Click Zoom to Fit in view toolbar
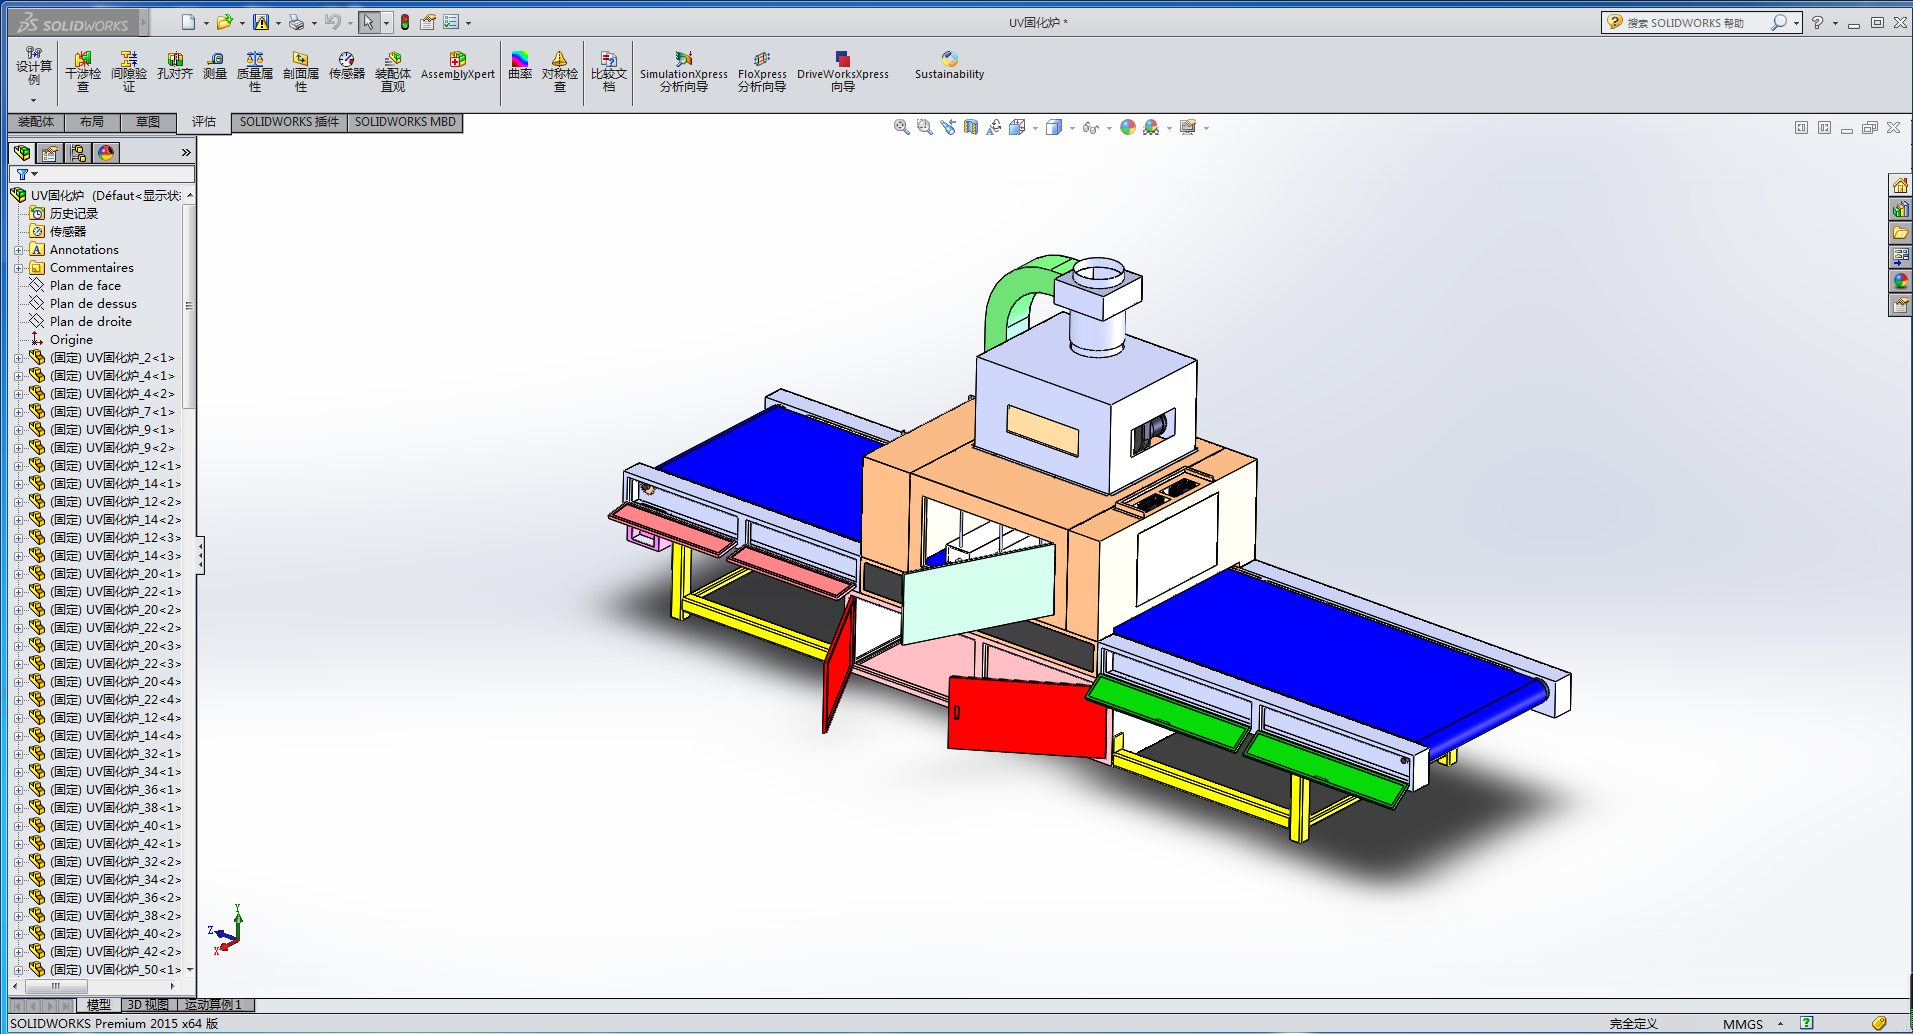Viewport: 1913px width, 1034px height. 901,127
